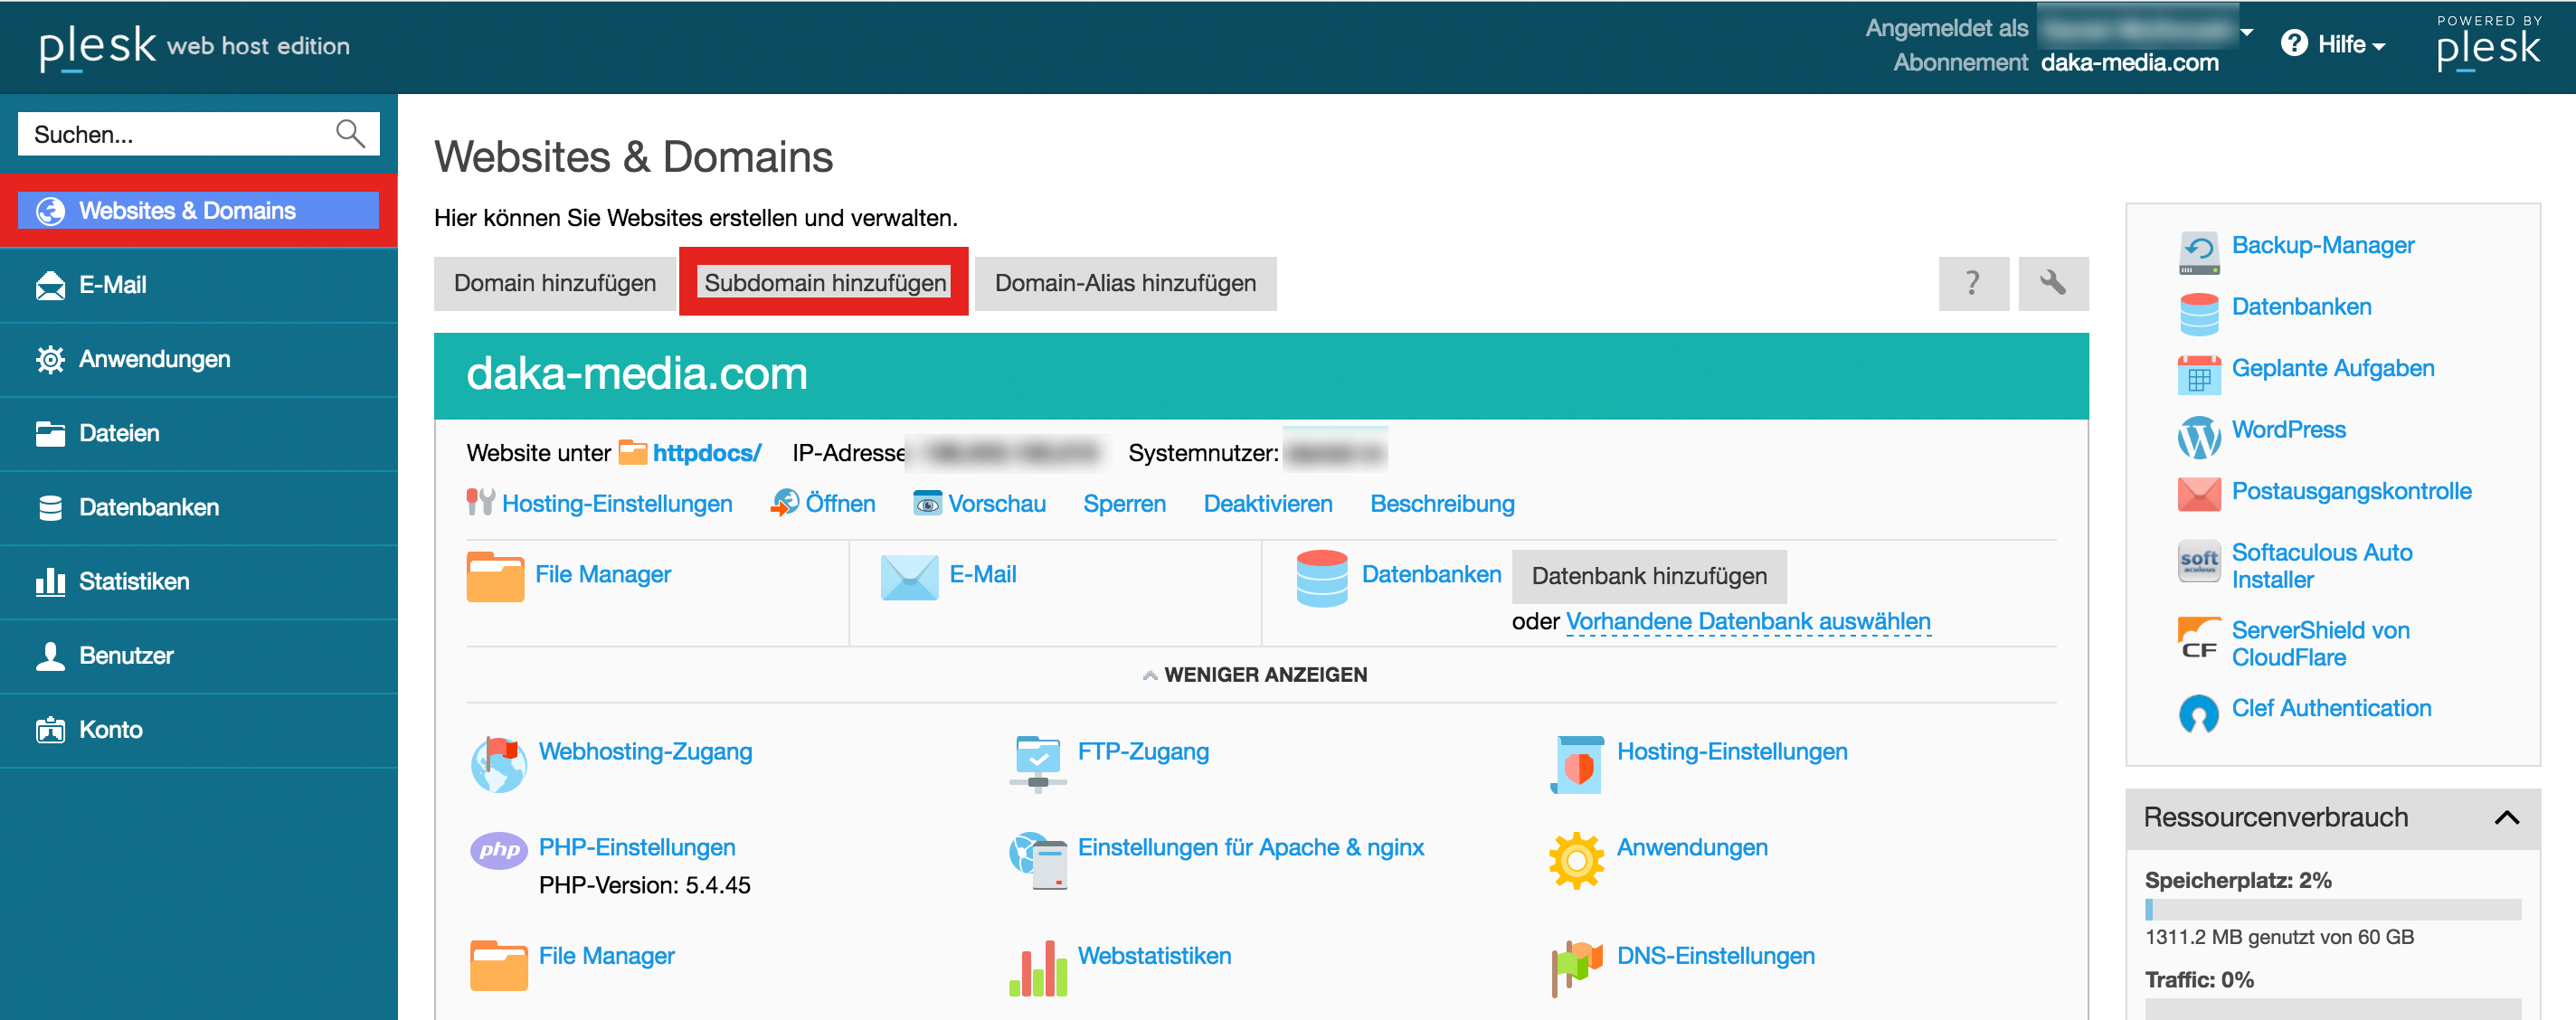Click the search magnifier icon
This screenshot has width=2576, height=1020.
click(x=350, y=134)
